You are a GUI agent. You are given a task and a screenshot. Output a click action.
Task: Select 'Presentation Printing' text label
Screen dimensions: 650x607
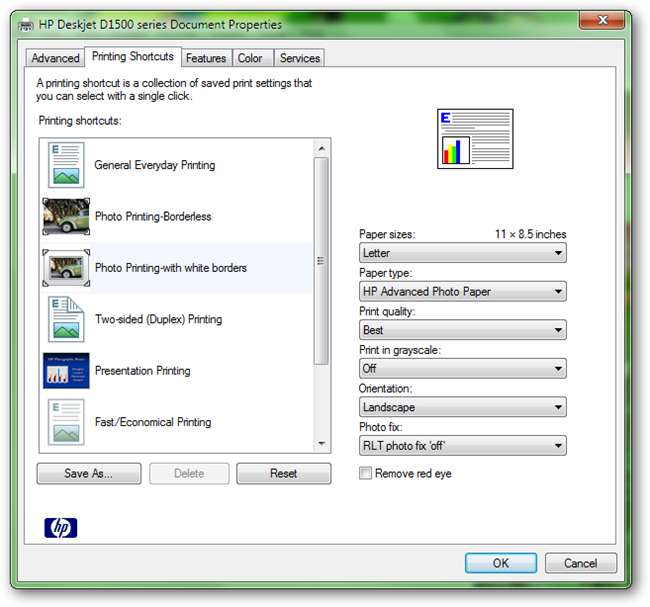tap(143, 371)
